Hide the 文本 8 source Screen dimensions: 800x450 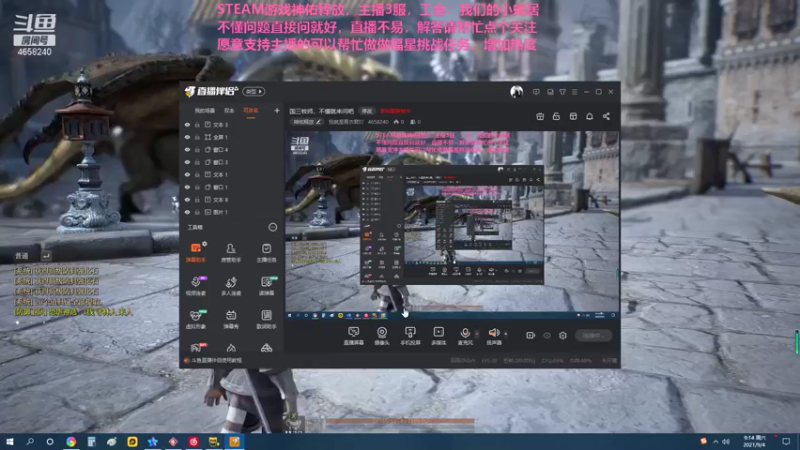click(x=187, y=199)
